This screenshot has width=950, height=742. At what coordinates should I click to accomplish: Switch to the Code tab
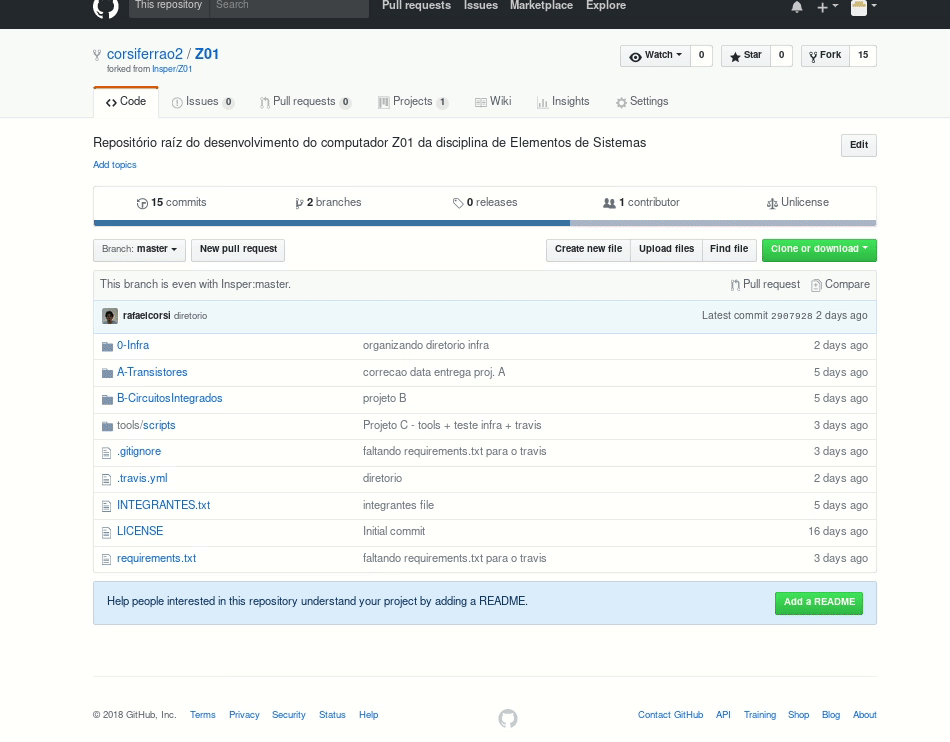[x=126, y=102]
